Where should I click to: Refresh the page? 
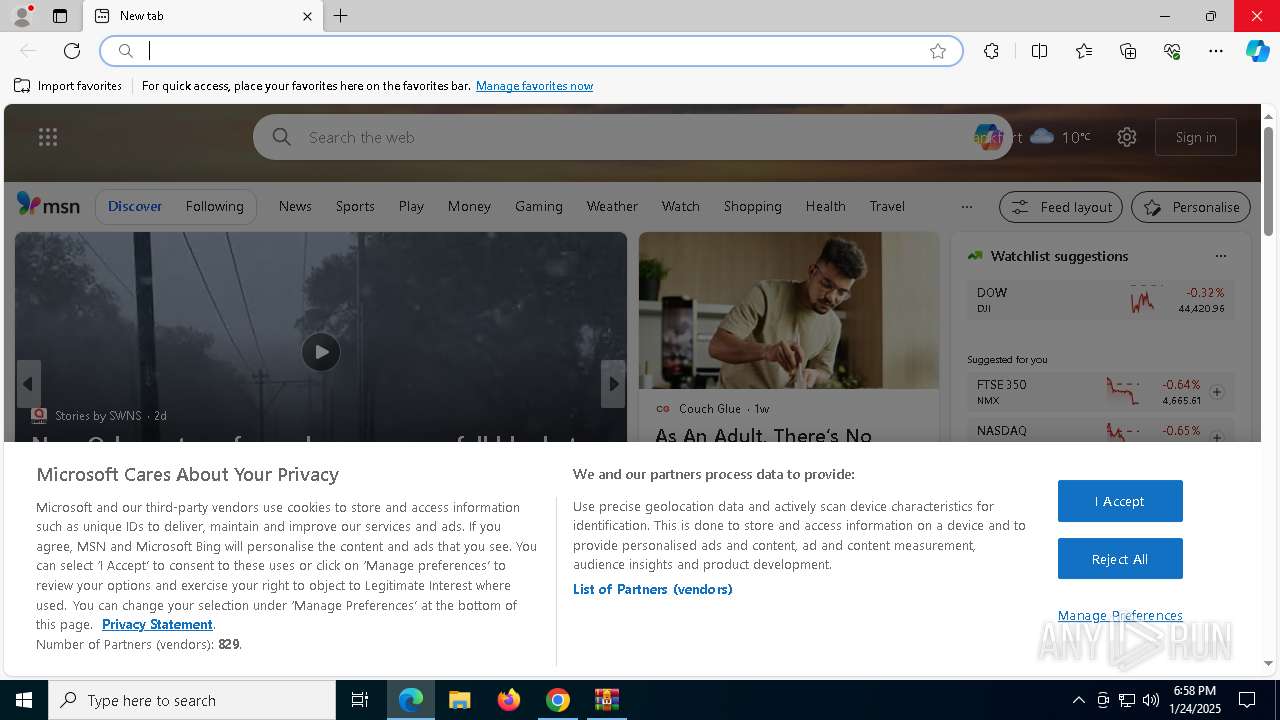click(x=72, y=51)
